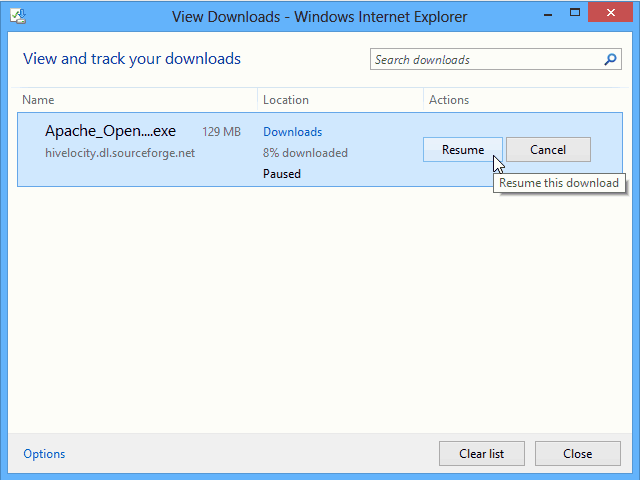Click the Paused status label
Viewport: 640px width, 480px height.
click(x=282, y=174)
